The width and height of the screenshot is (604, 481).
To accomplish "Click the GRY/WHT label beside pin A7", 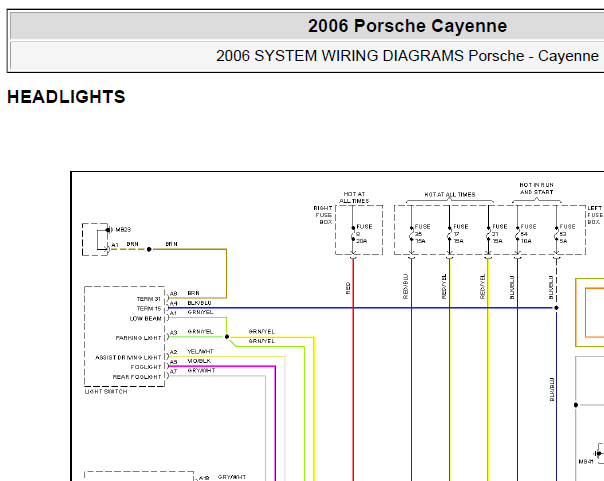I will [201, 370].
